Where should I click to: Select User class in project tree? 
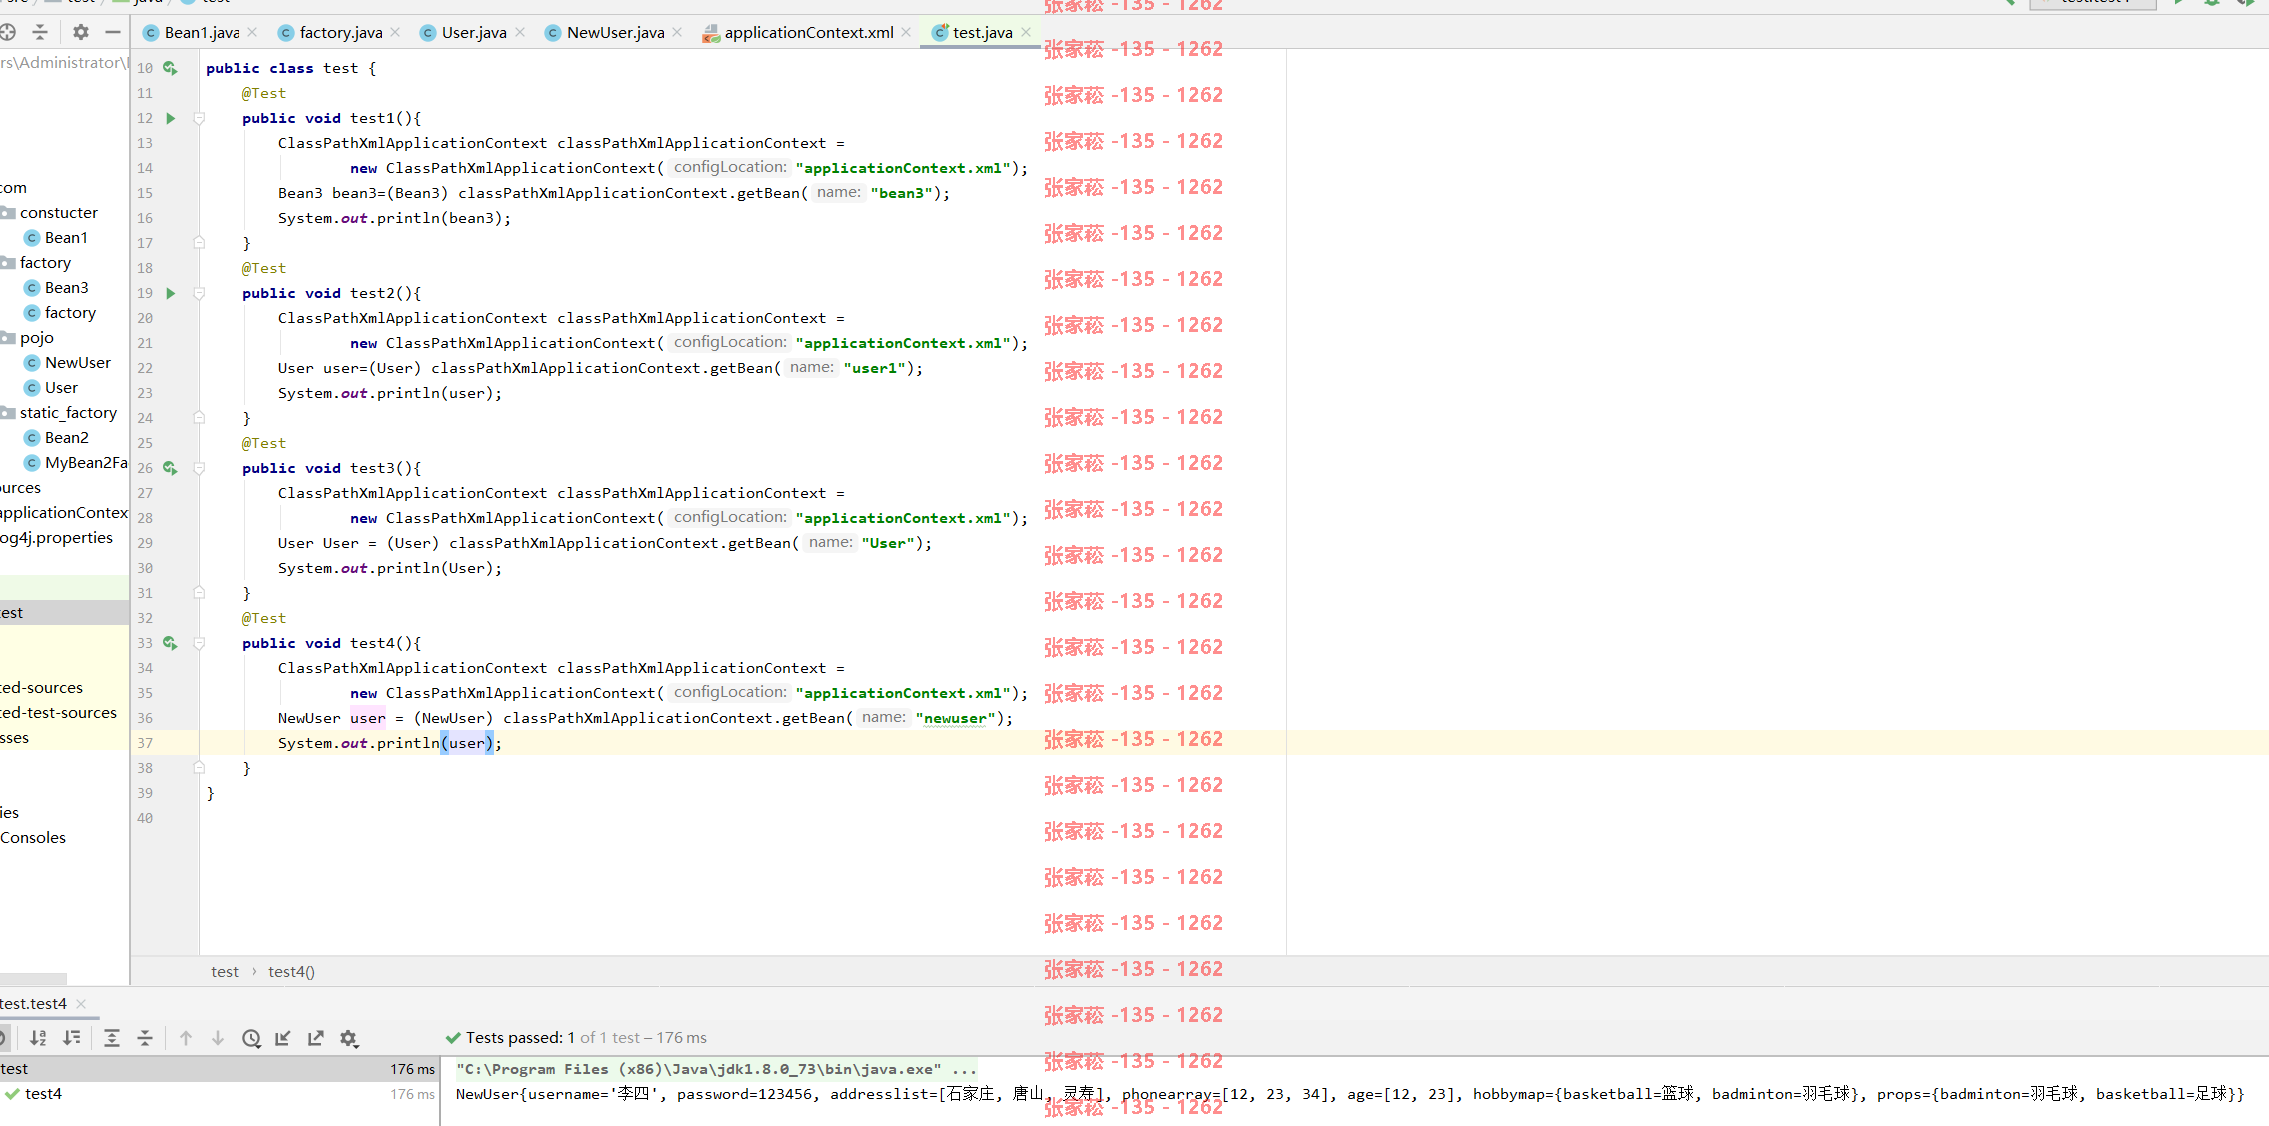point(61,388)
